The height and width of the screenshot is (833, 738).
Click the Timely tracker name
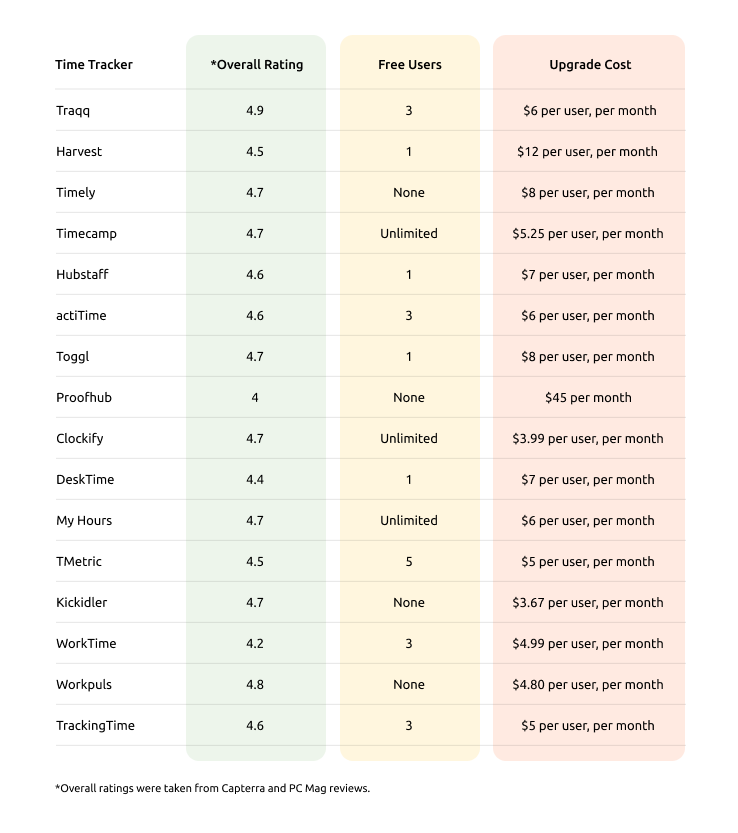(75, 192)
